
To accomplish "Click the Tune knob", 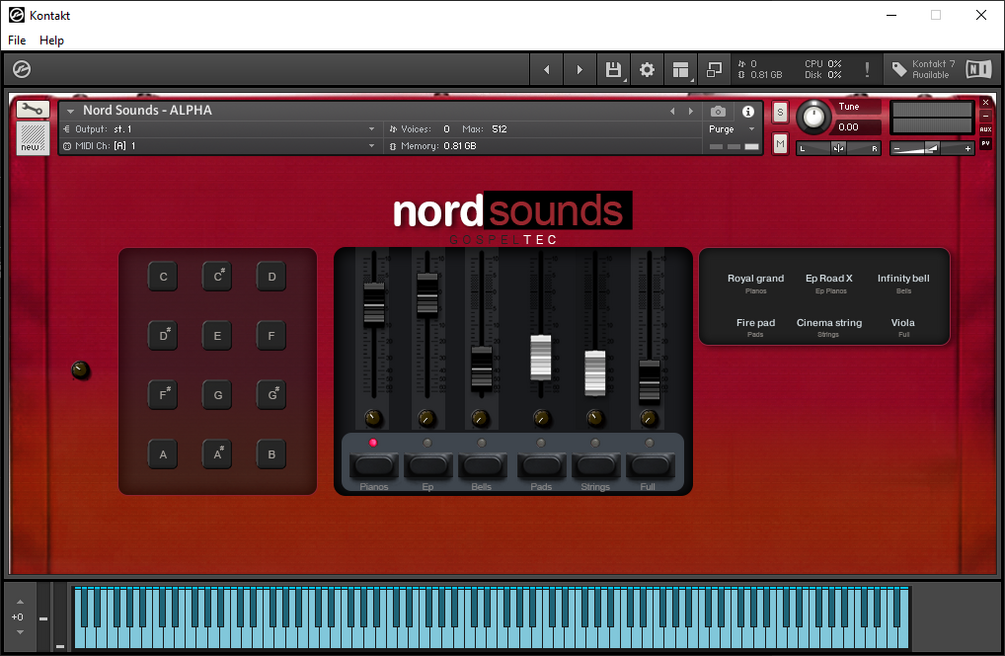I will point(813,117).
